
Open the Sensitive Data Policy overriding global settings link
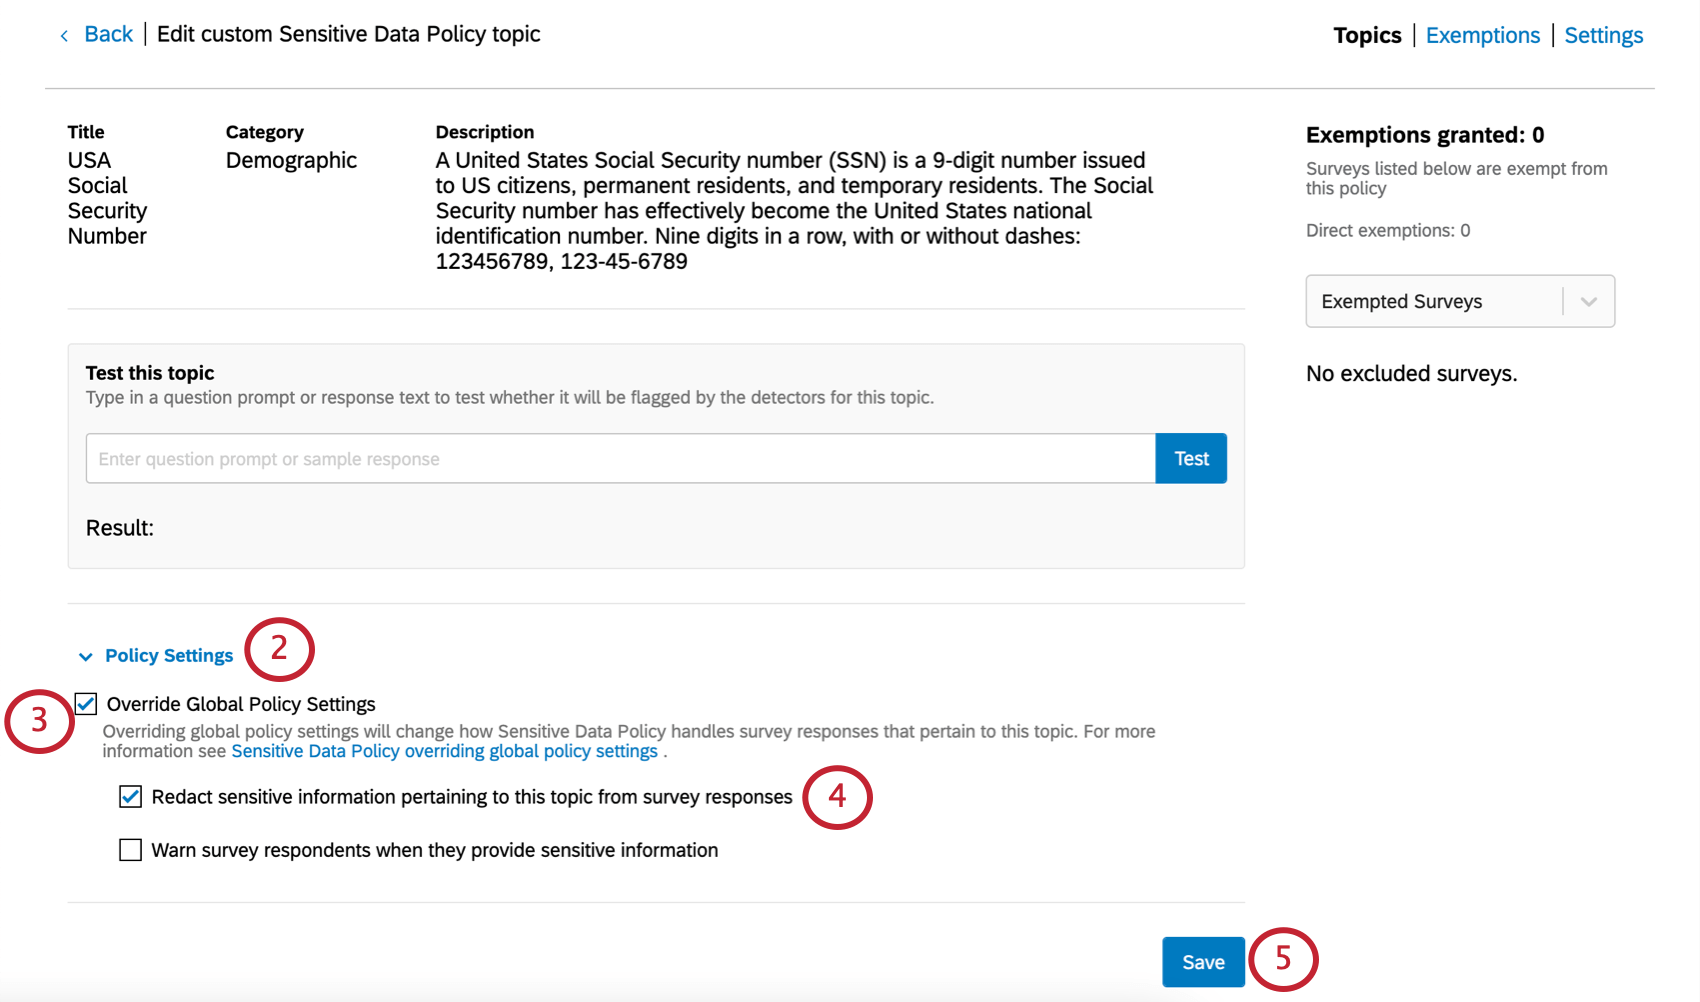(x=443, y=751)
